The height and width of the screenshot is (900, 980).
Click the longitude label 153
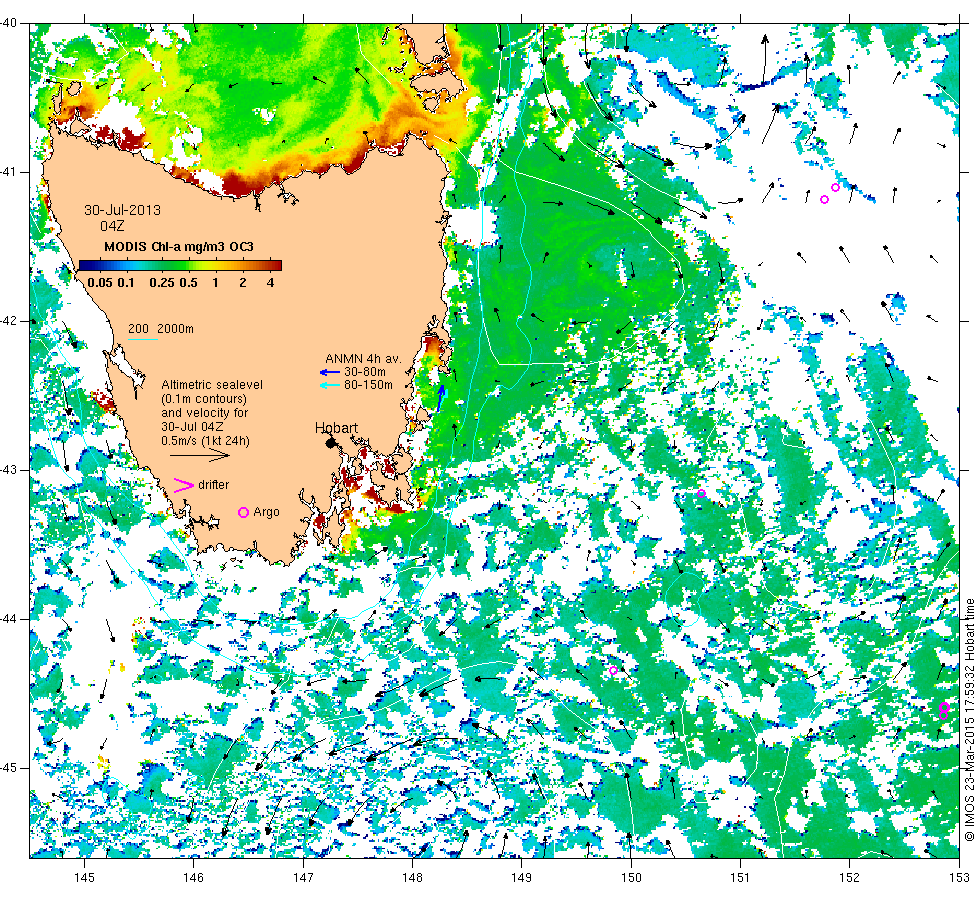pos(959,878)
